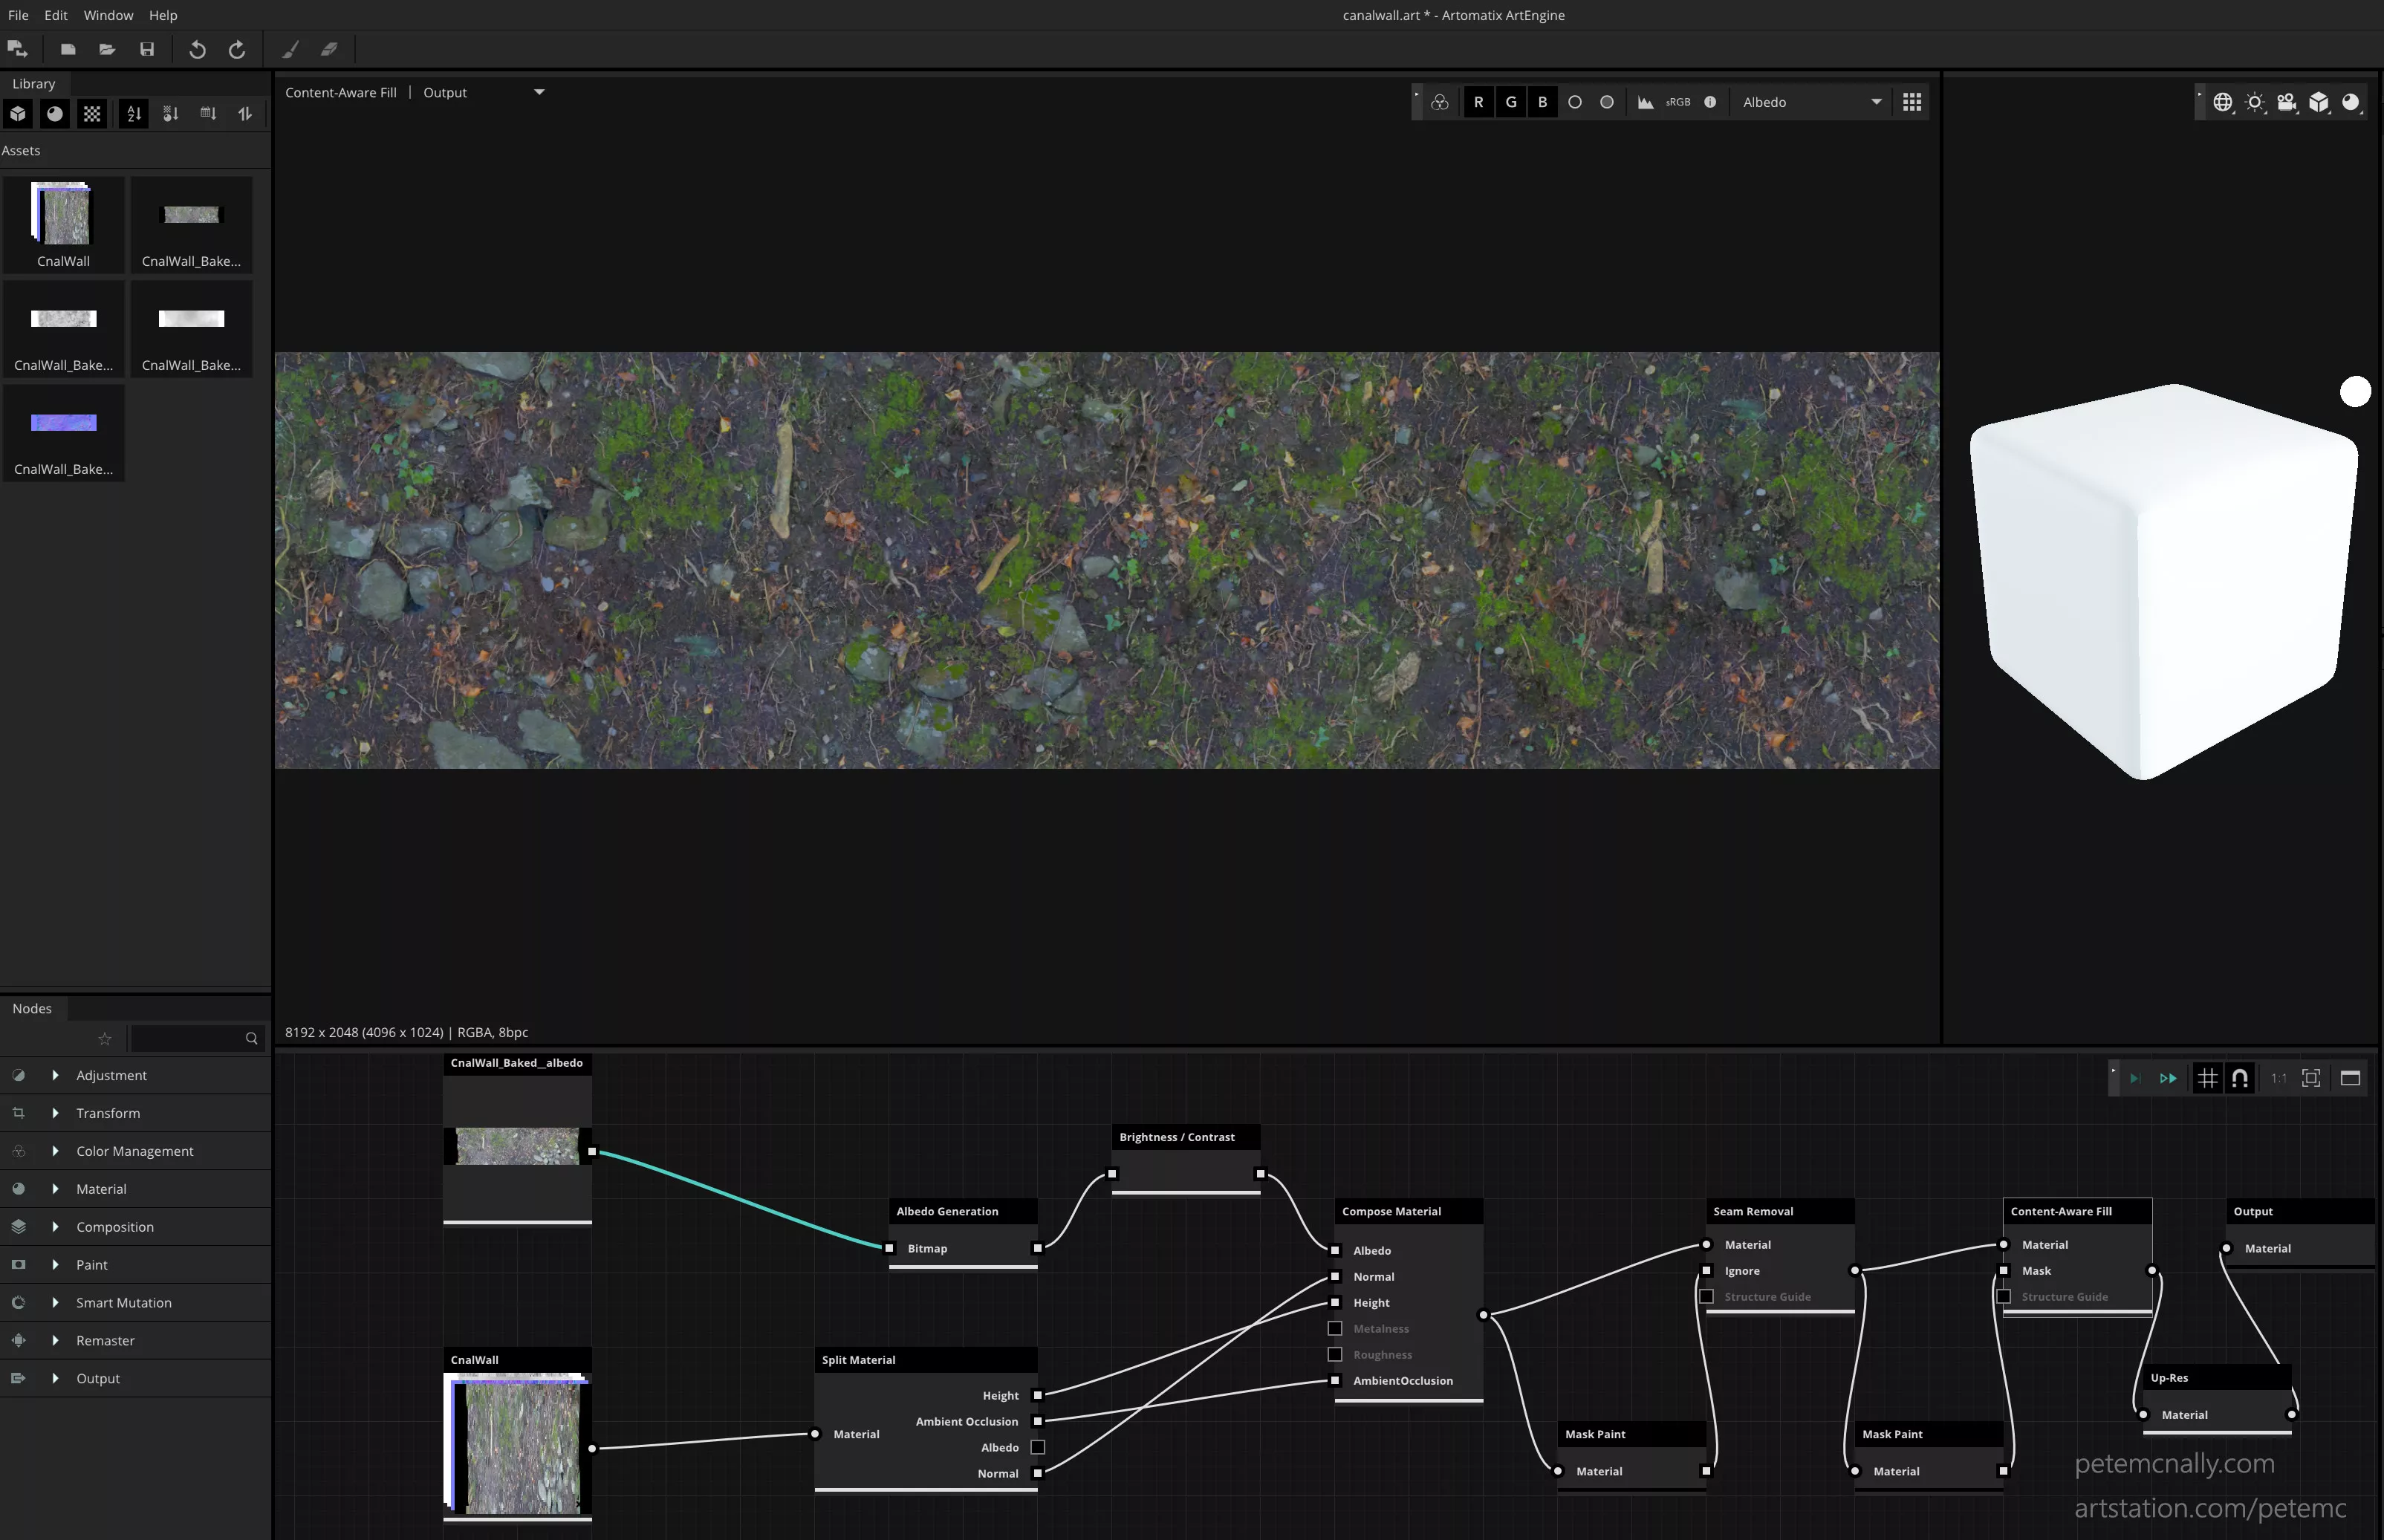Click the sun lighting settings icon
Viewport: 2384px width, 1540px height.
point(2254,102)
